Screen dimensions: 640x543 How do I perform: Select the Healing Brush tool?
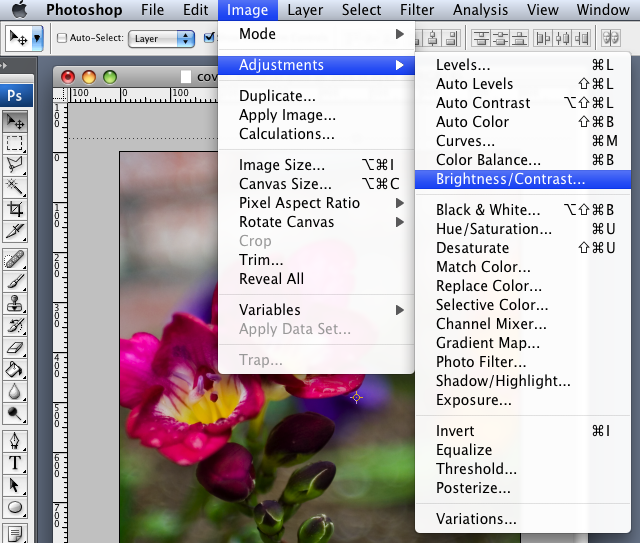pyautogui.click(x=15, y=260)
